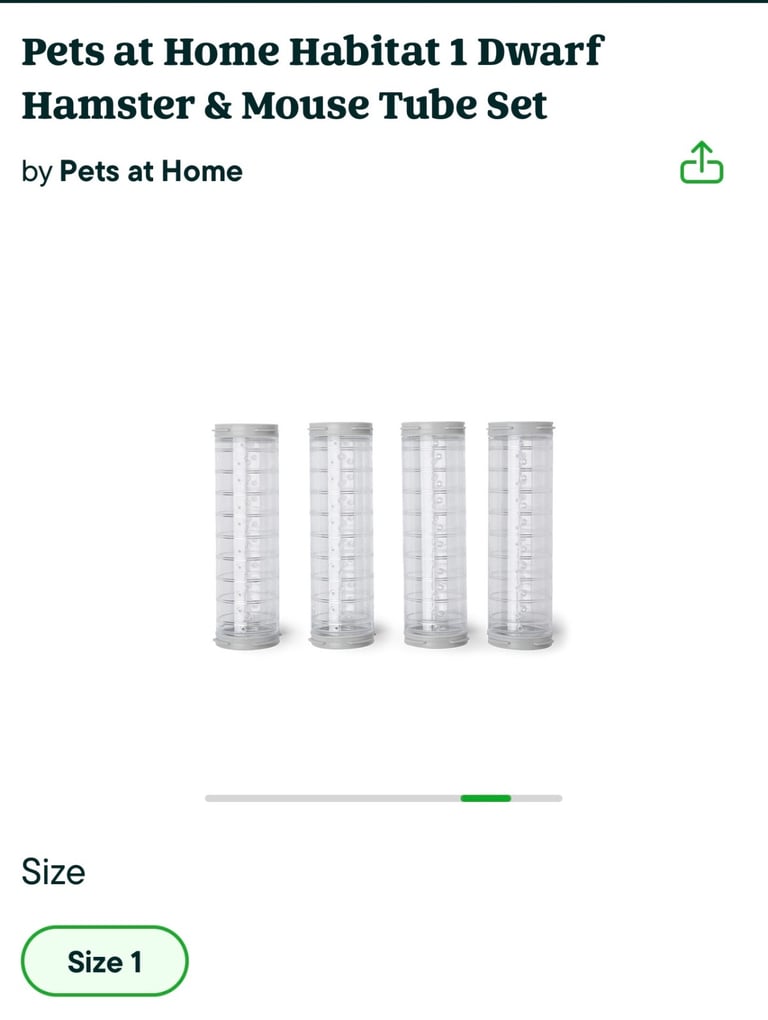Click carousel track right of green indicator
This screenshot has width=768, height=1020.
tap(537, 798)
